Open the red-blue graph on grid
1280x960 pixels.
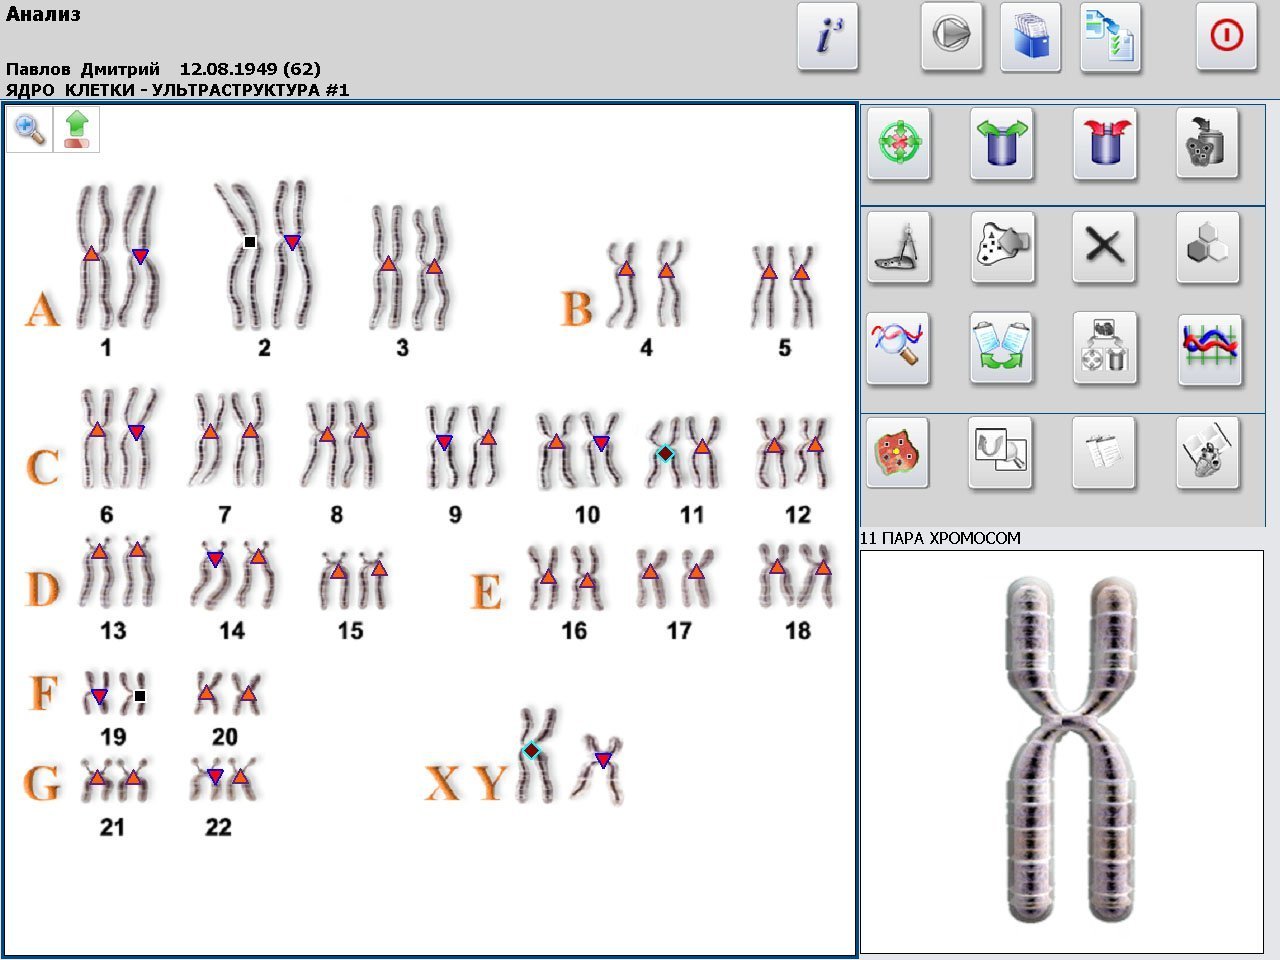[x=1210, y=348]
